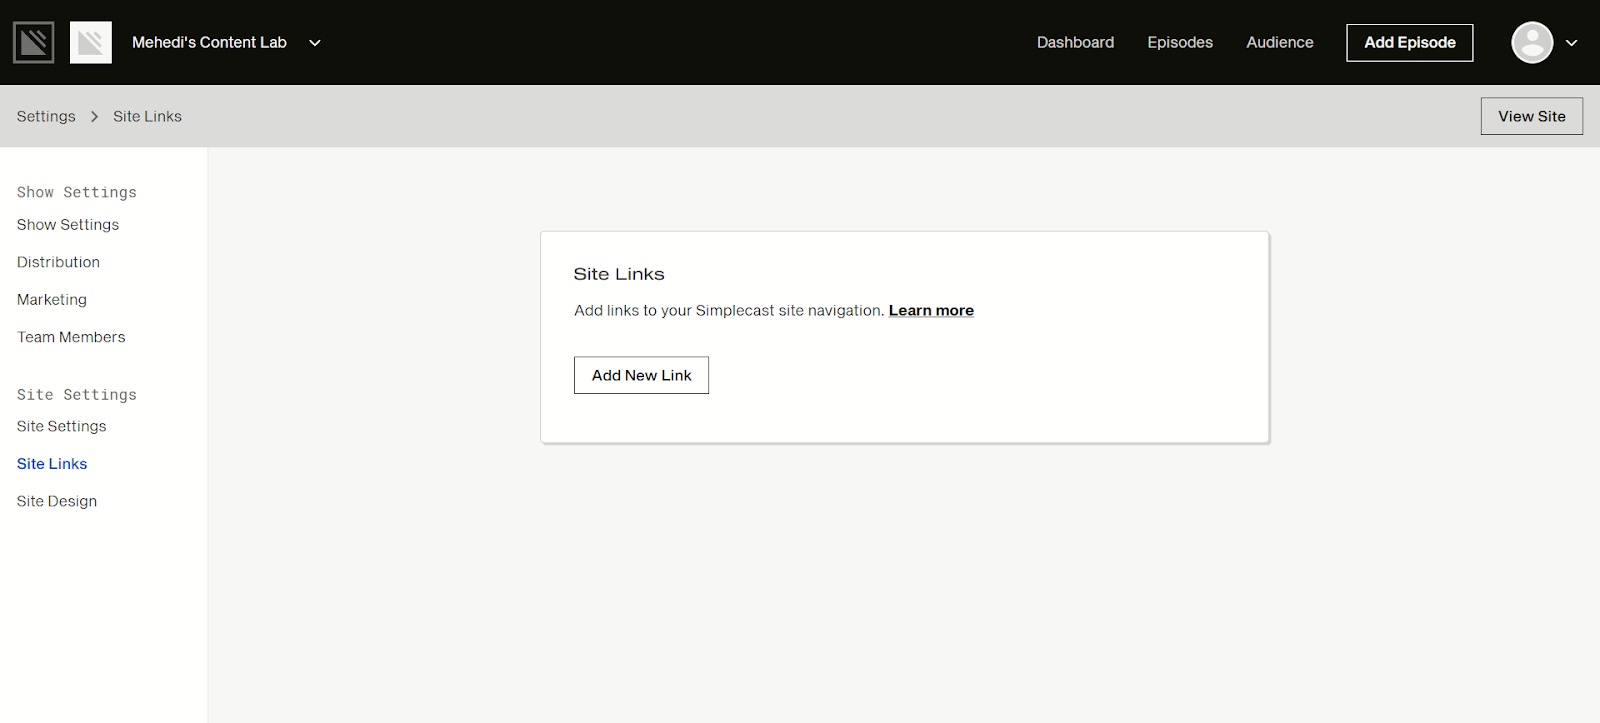Click the Show Settings section header
The height and width of the screenshot is (723, 1600).
pos(77,192)
